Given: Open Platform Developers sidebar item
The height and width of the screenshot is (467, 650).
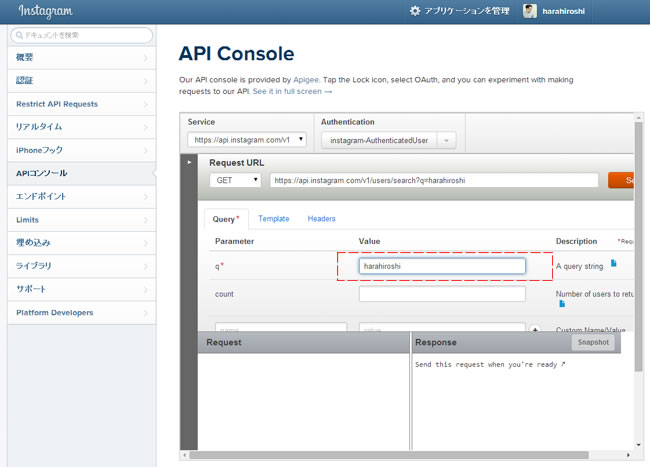Looking at the screenshot, I should click(x=82, y=312).
